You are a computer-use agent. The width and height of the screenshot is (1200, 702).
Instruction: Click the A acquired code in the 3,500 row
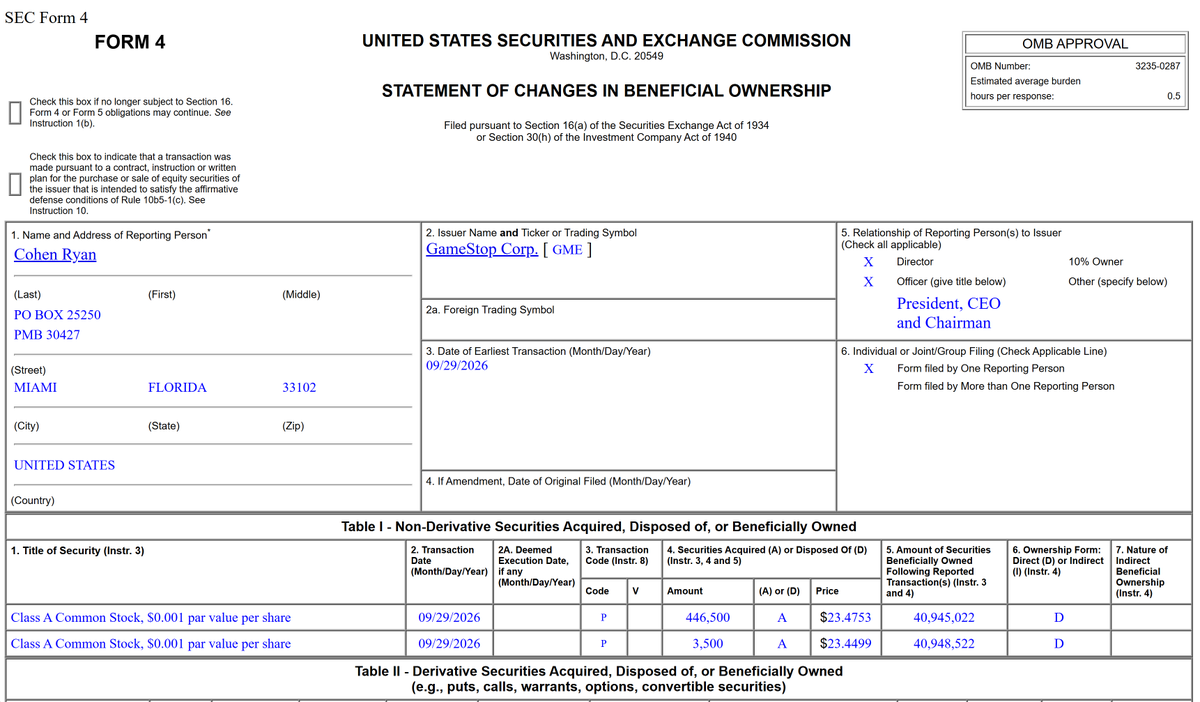tap(782, 644)
